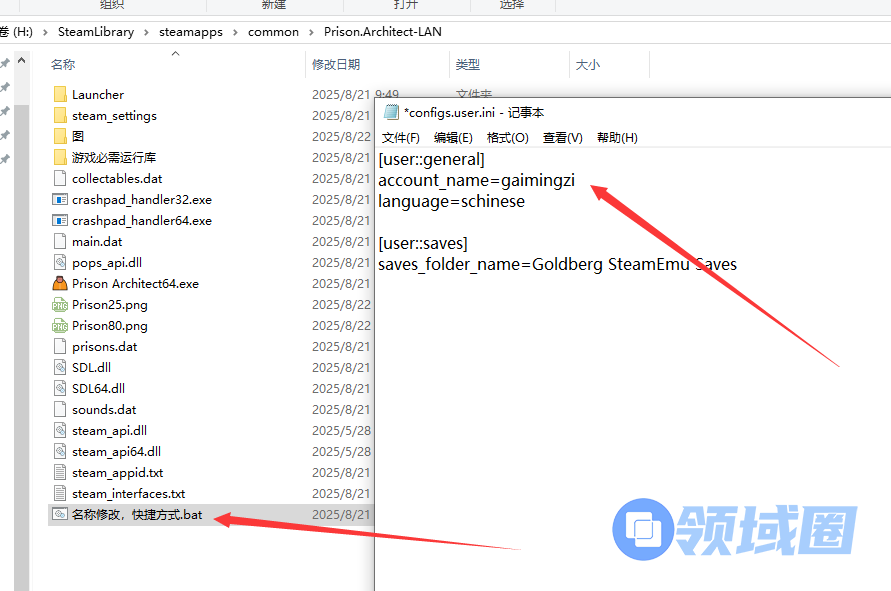Image resolution: width=891 pixels, height=591 pixels.
Task: Select the steam_interfaces.txt file
Action: (128, 494)
